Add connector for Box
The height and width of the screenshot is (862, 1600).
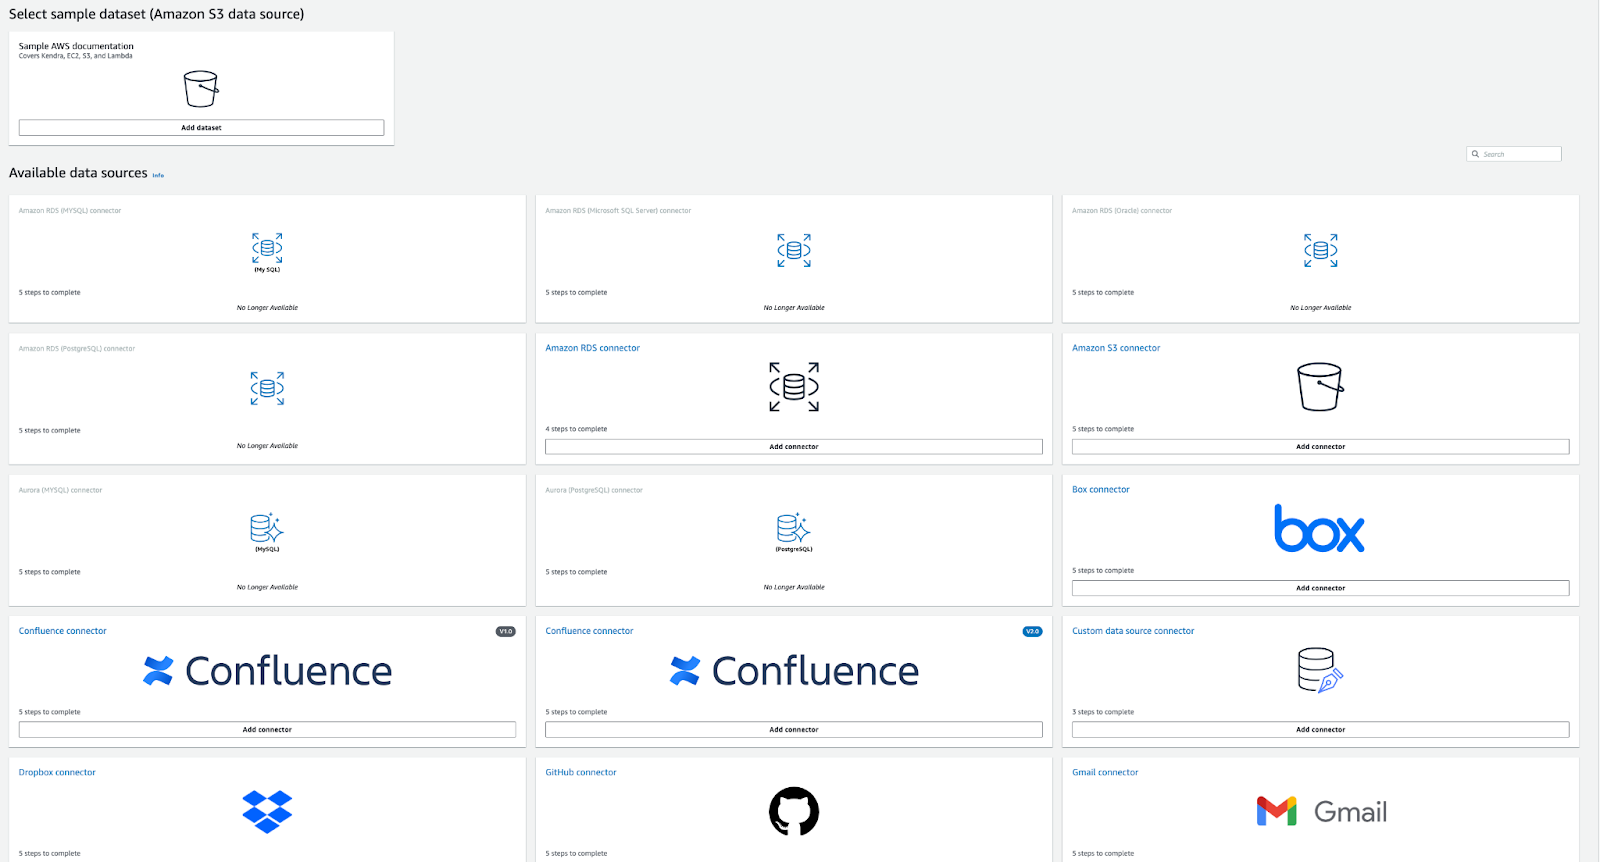click(x=1321, y=588)
